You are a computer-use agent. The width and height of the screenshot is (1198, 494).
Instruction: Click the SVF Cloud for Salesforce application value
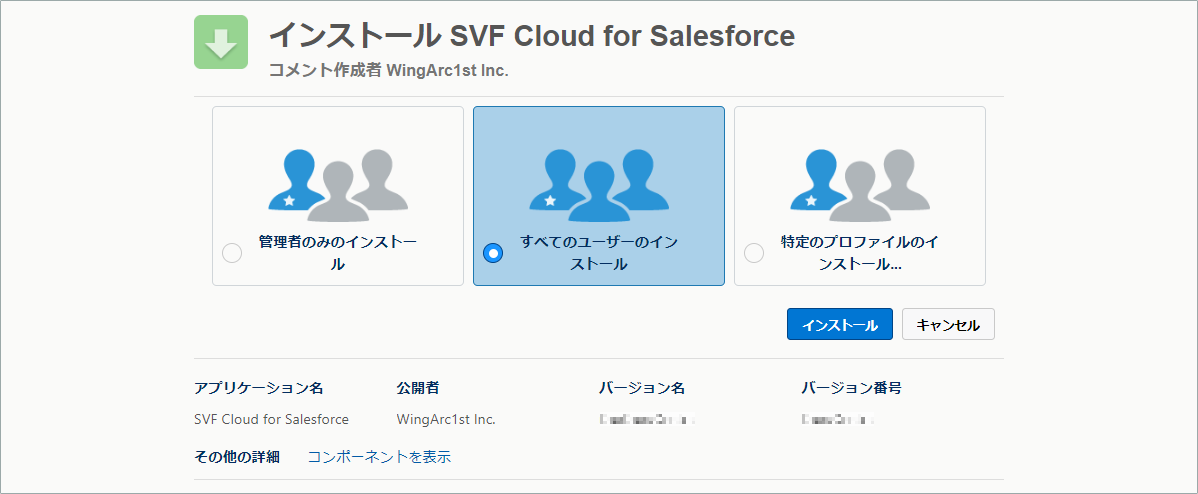(271, 419)
